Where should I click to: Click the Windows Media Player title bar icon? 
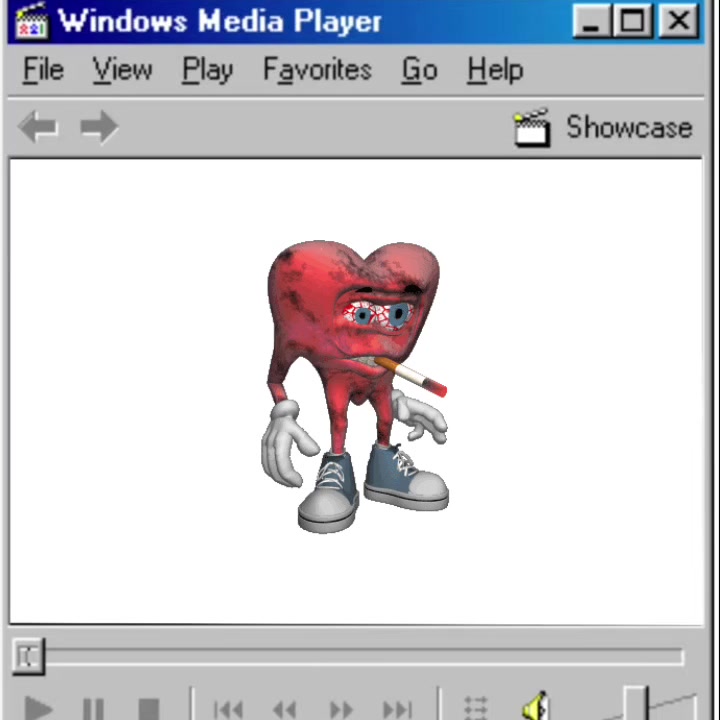click(31, 22)
